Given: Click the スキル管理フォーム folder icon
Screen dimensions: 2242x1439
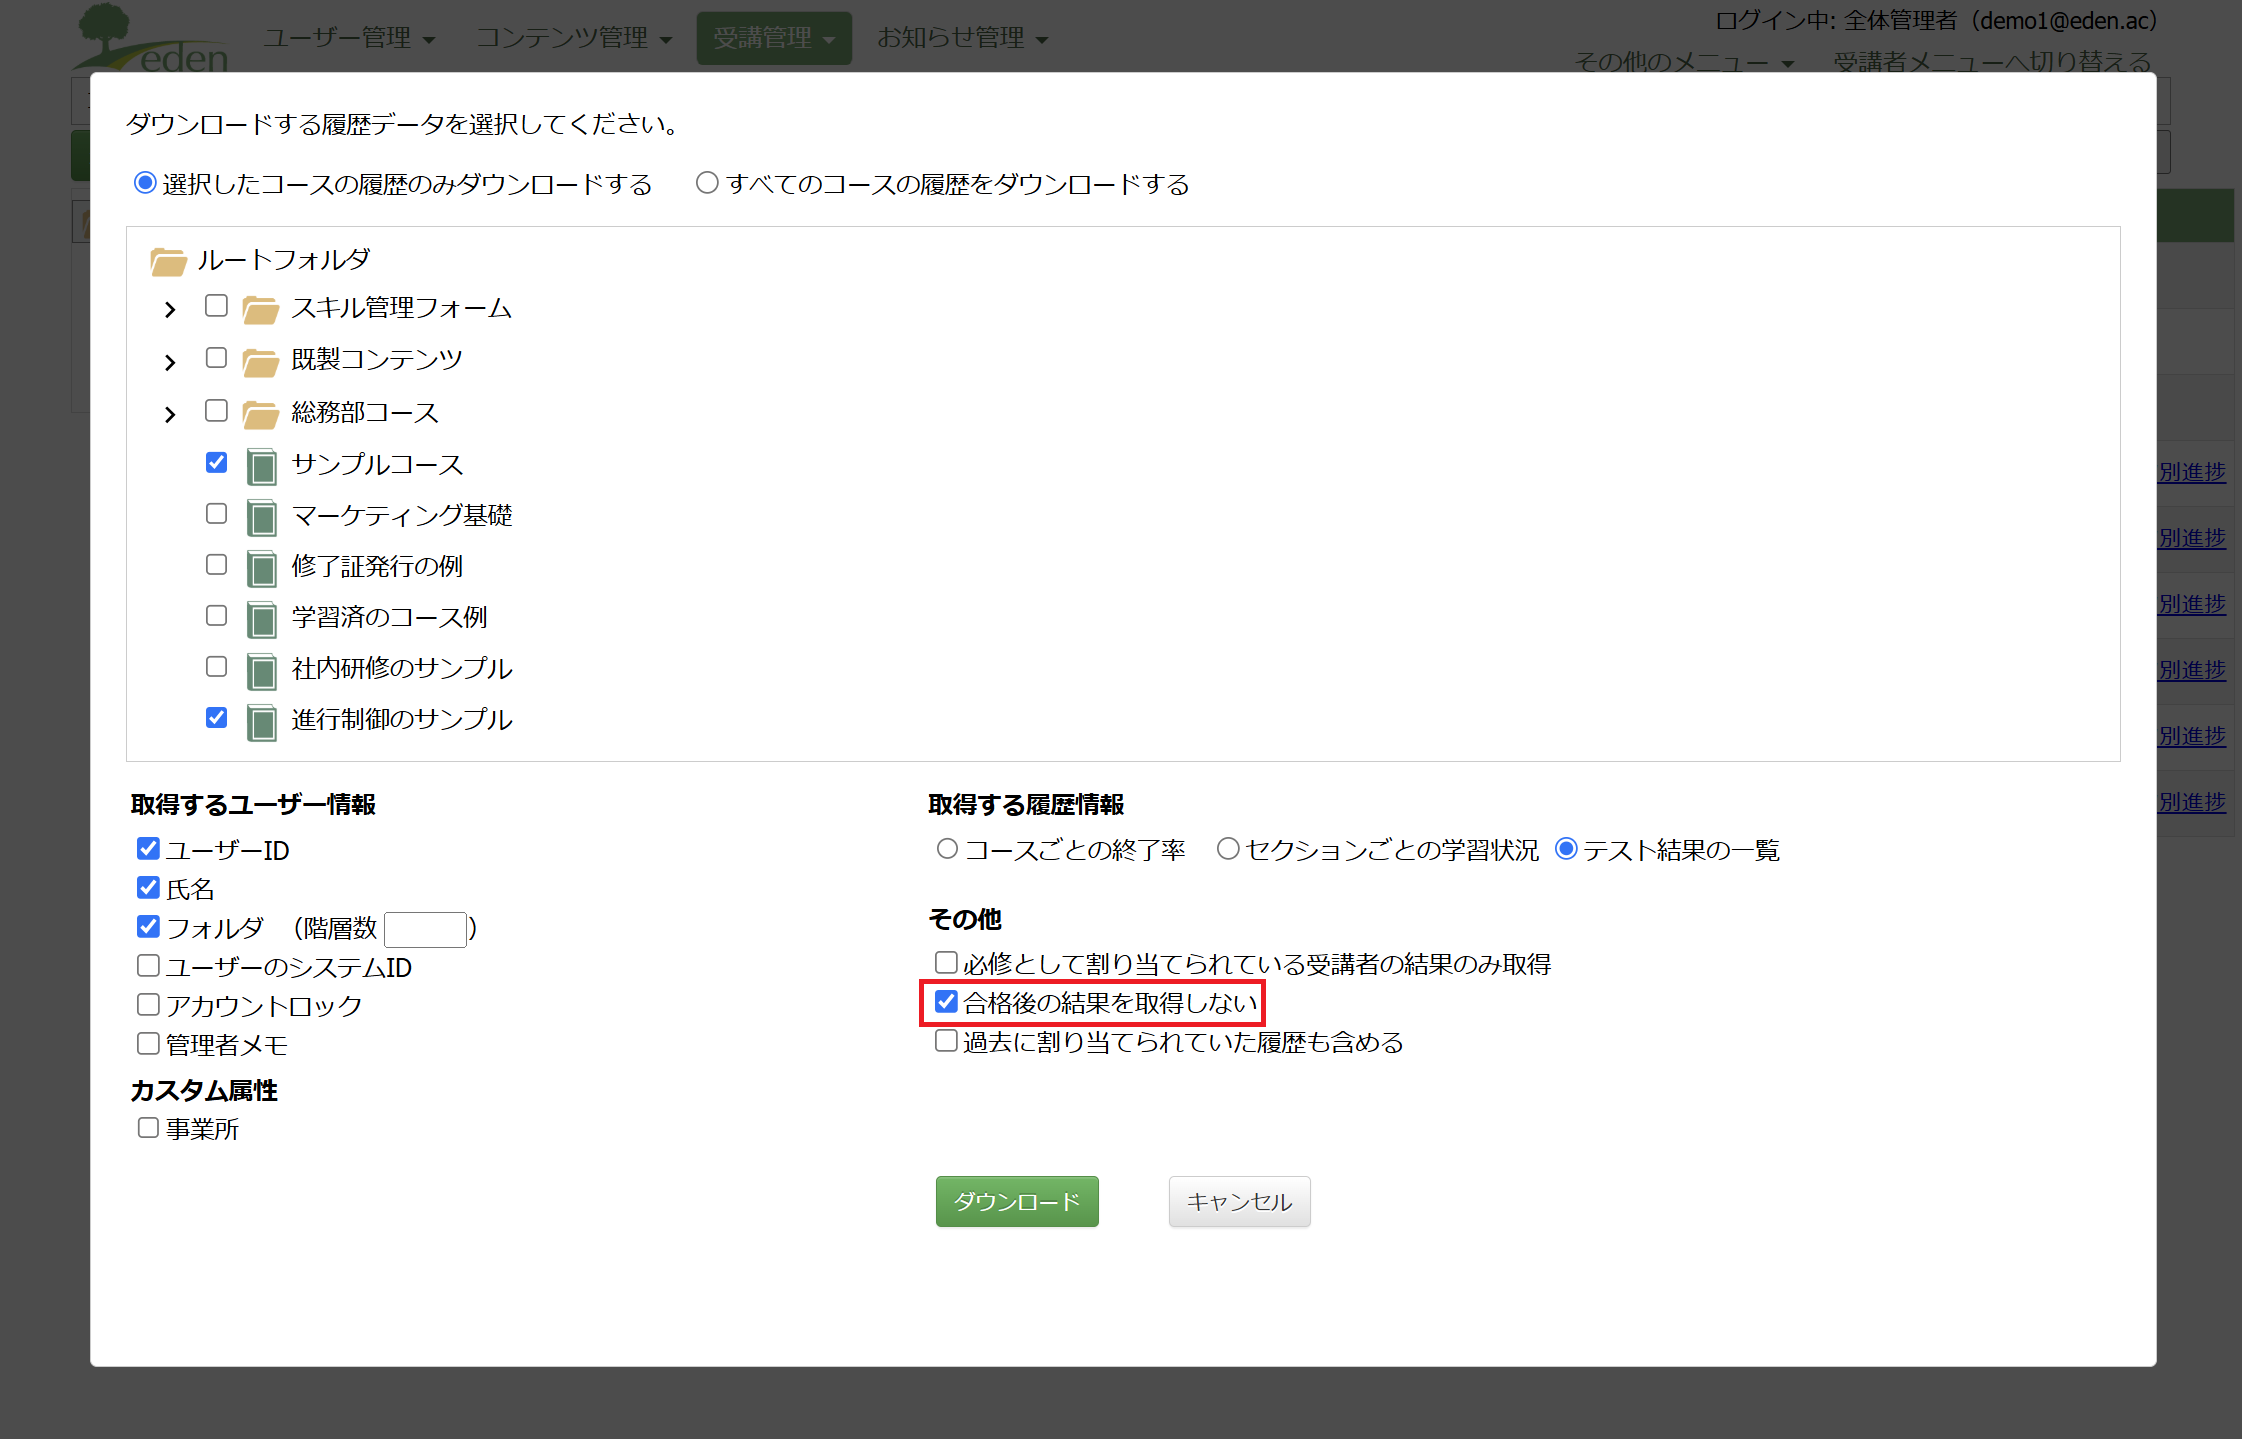Looking at the screenshot, I should click(x=260, y=310).
